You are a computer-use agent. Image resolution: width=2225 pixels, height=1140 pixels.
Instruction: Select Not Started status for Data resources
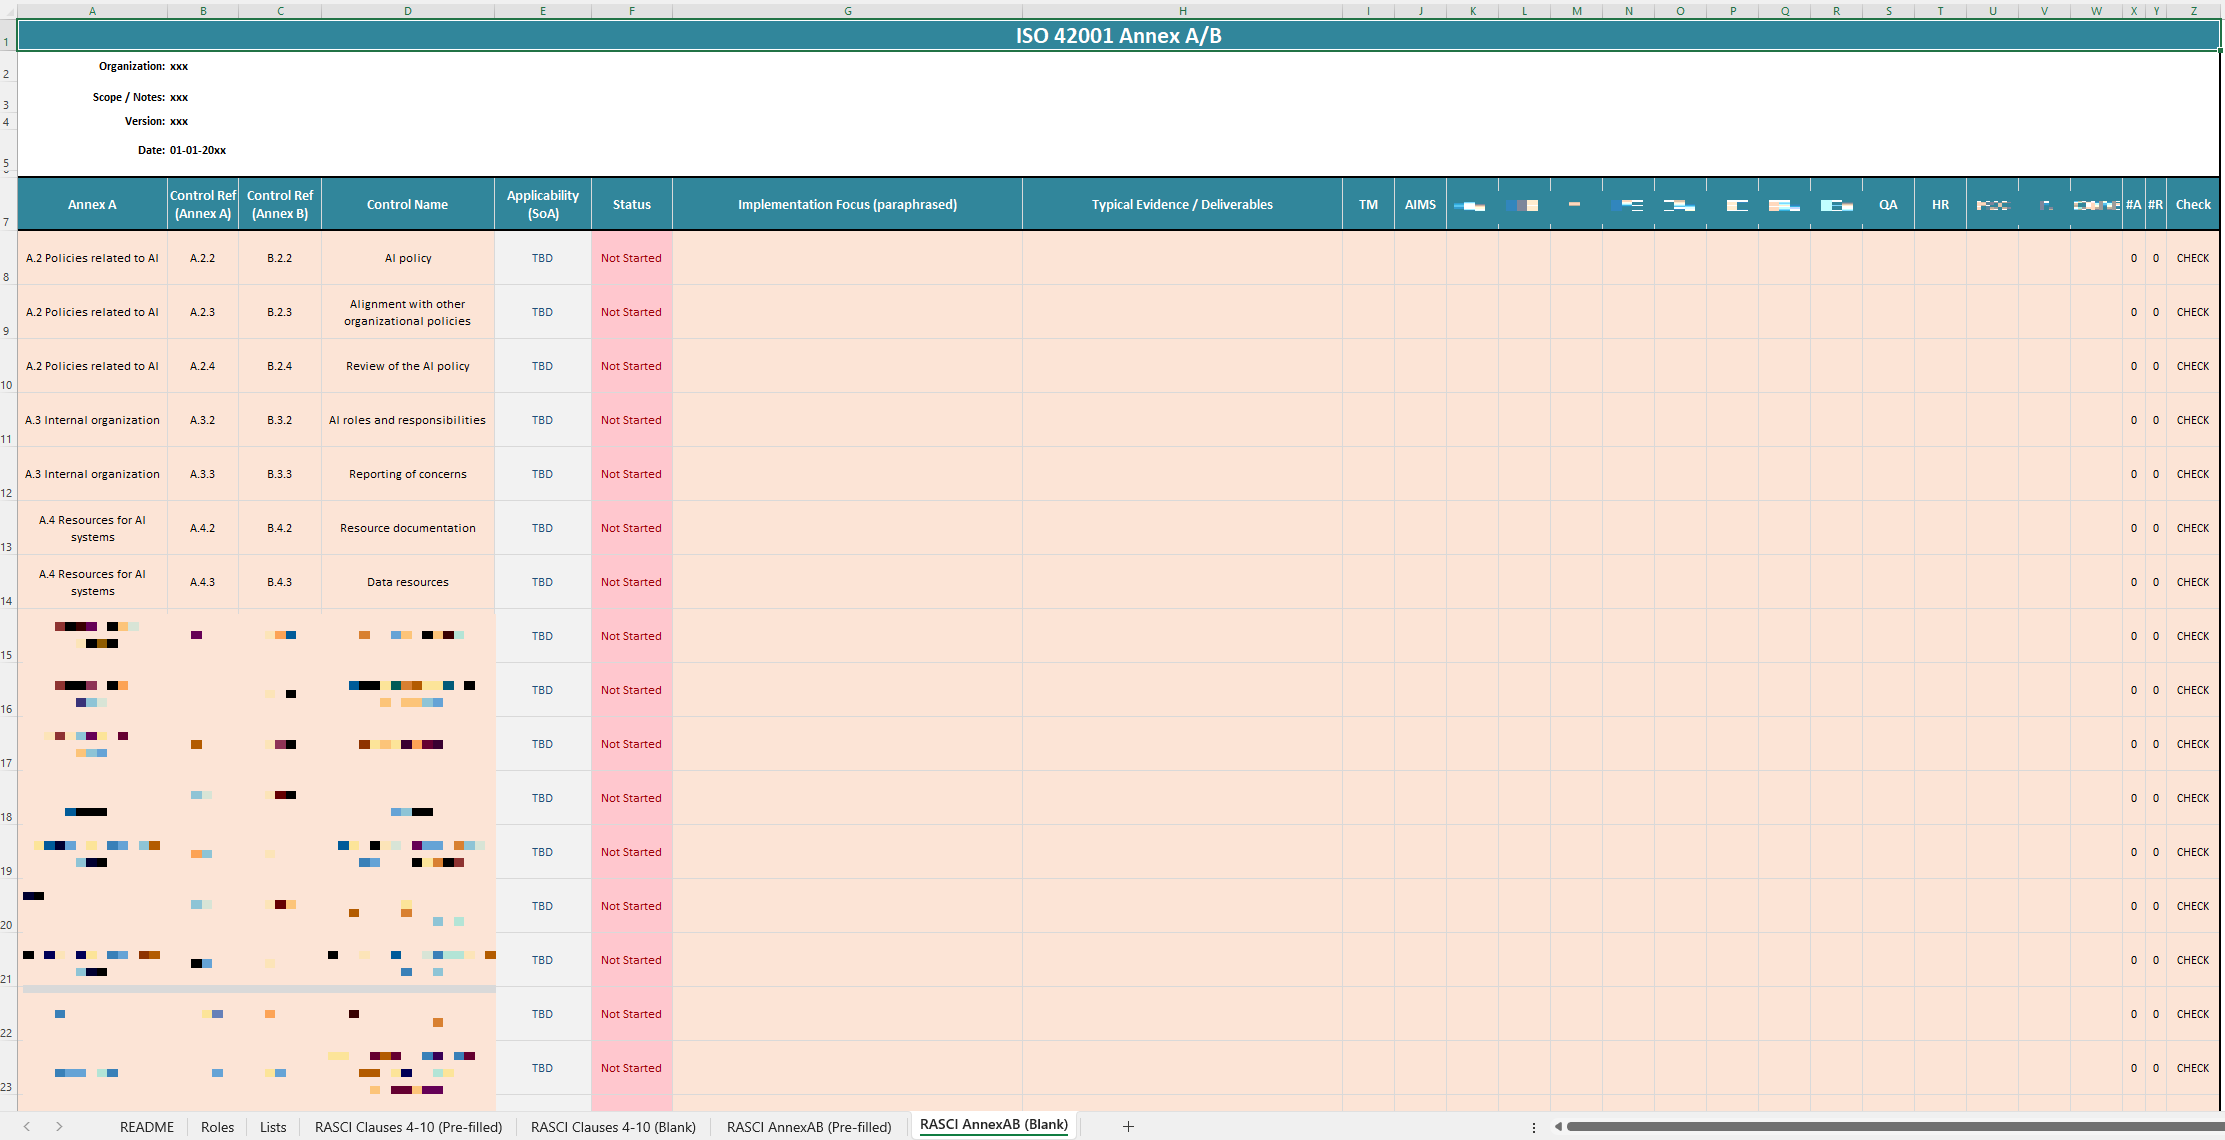(x=631, y=582)
